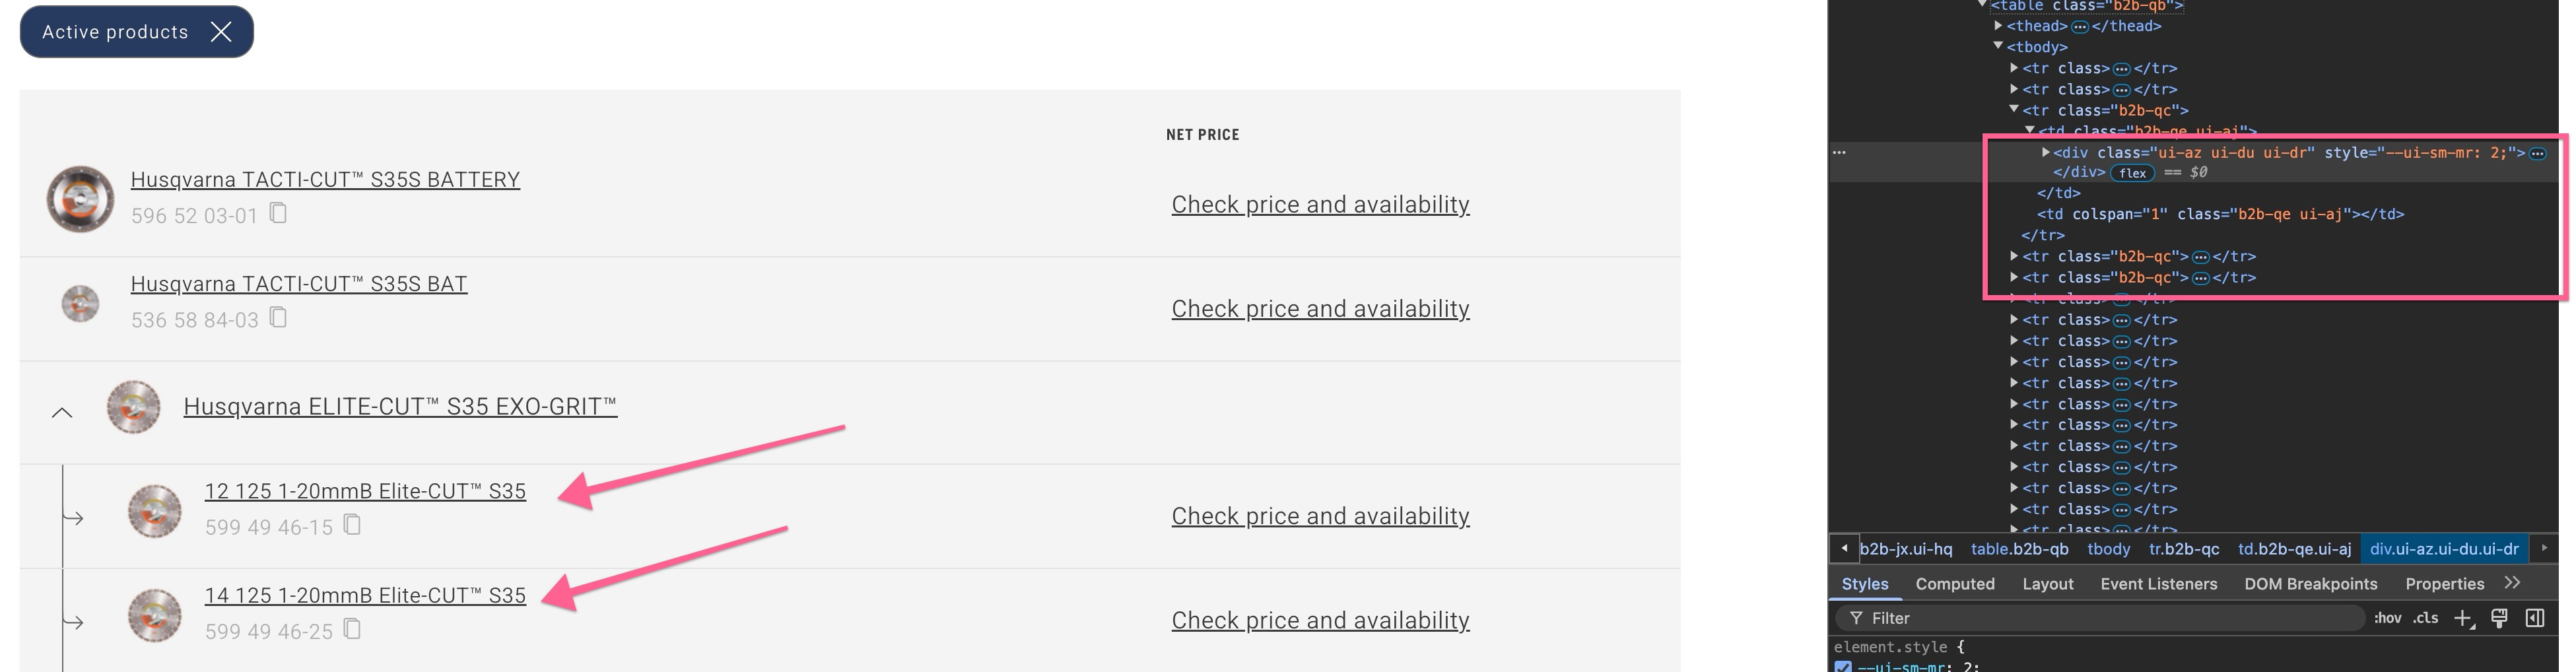Click the flex badge on the div

pos(2132,173)
